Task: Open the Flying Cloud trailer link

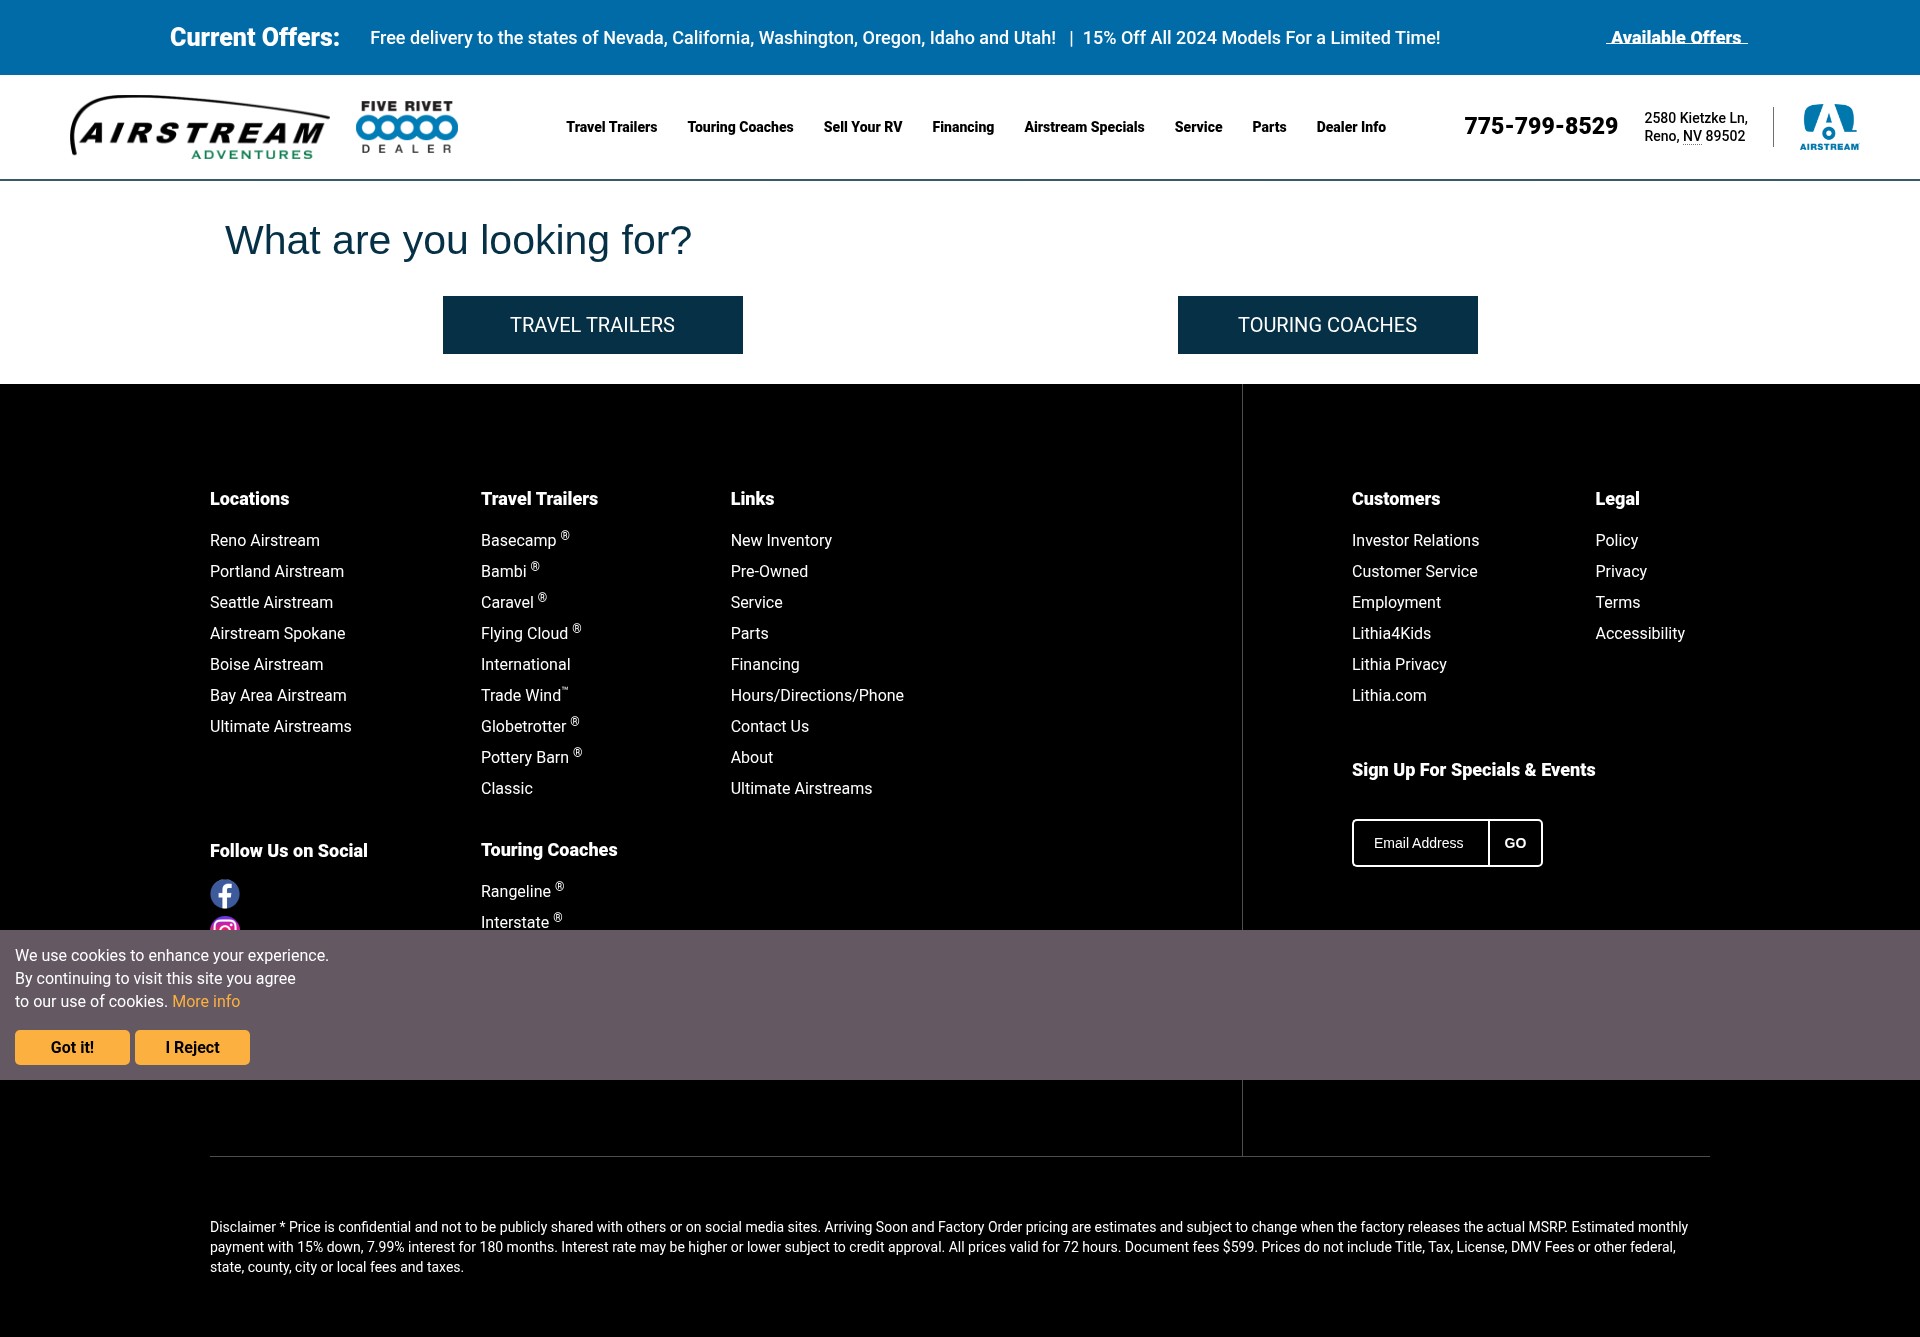Action: 531,633
